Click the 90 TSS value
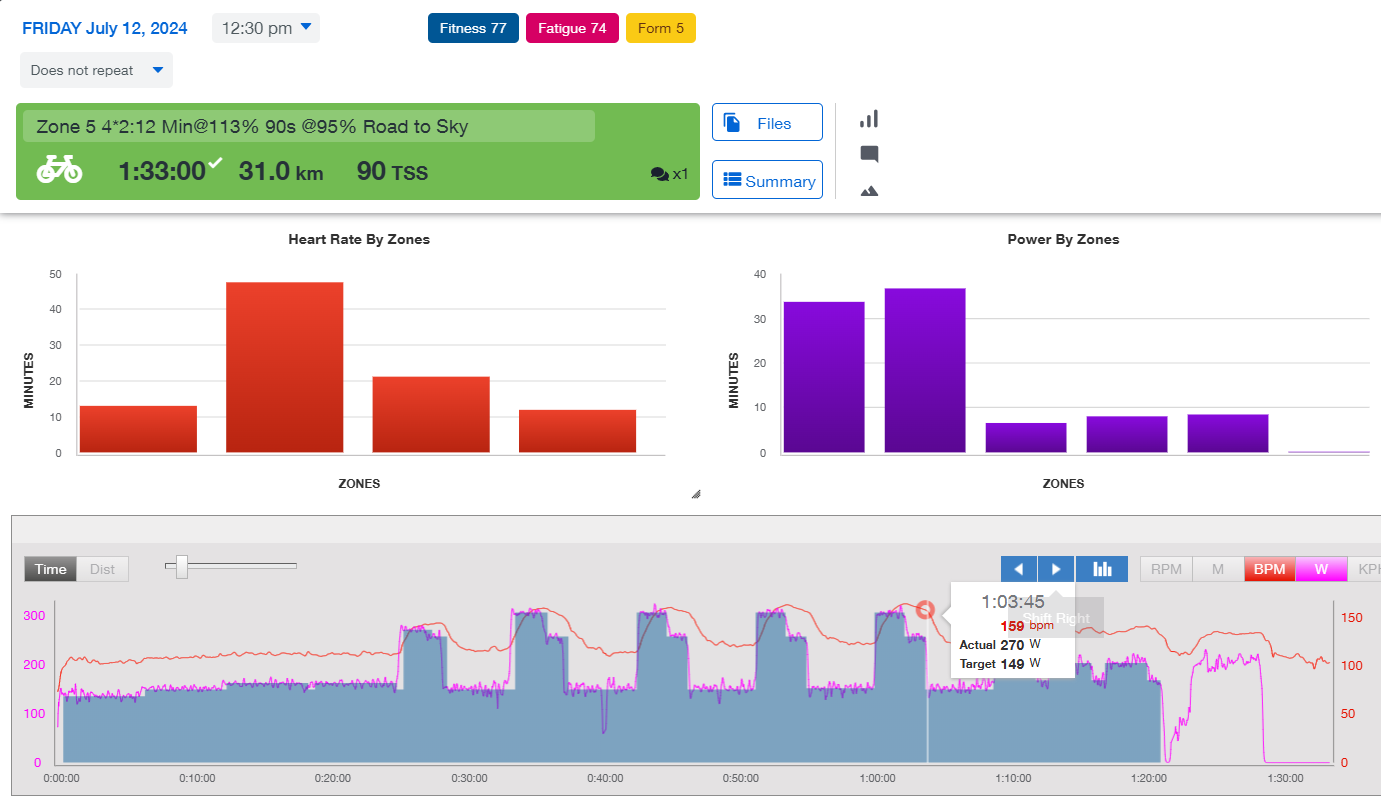The width and height of the screenshot is (1381, 802). click(392, 171)
